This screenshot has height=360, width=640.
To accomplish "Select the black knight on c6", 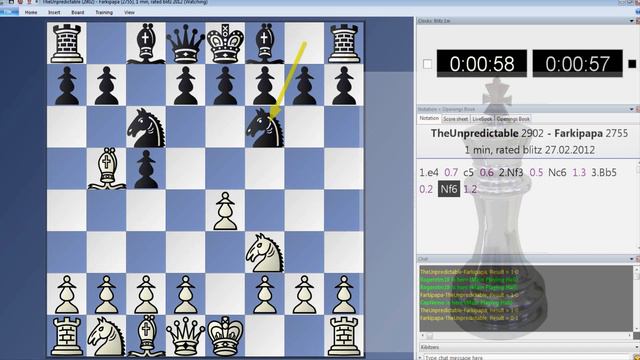I will 146,127.
